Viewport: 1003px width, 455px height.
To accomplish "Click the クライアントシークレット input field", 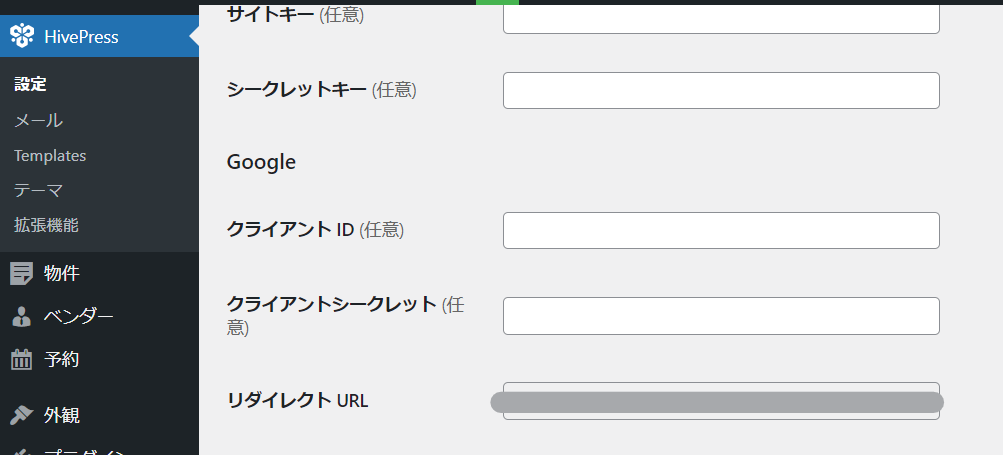I will tap(721, 315).
